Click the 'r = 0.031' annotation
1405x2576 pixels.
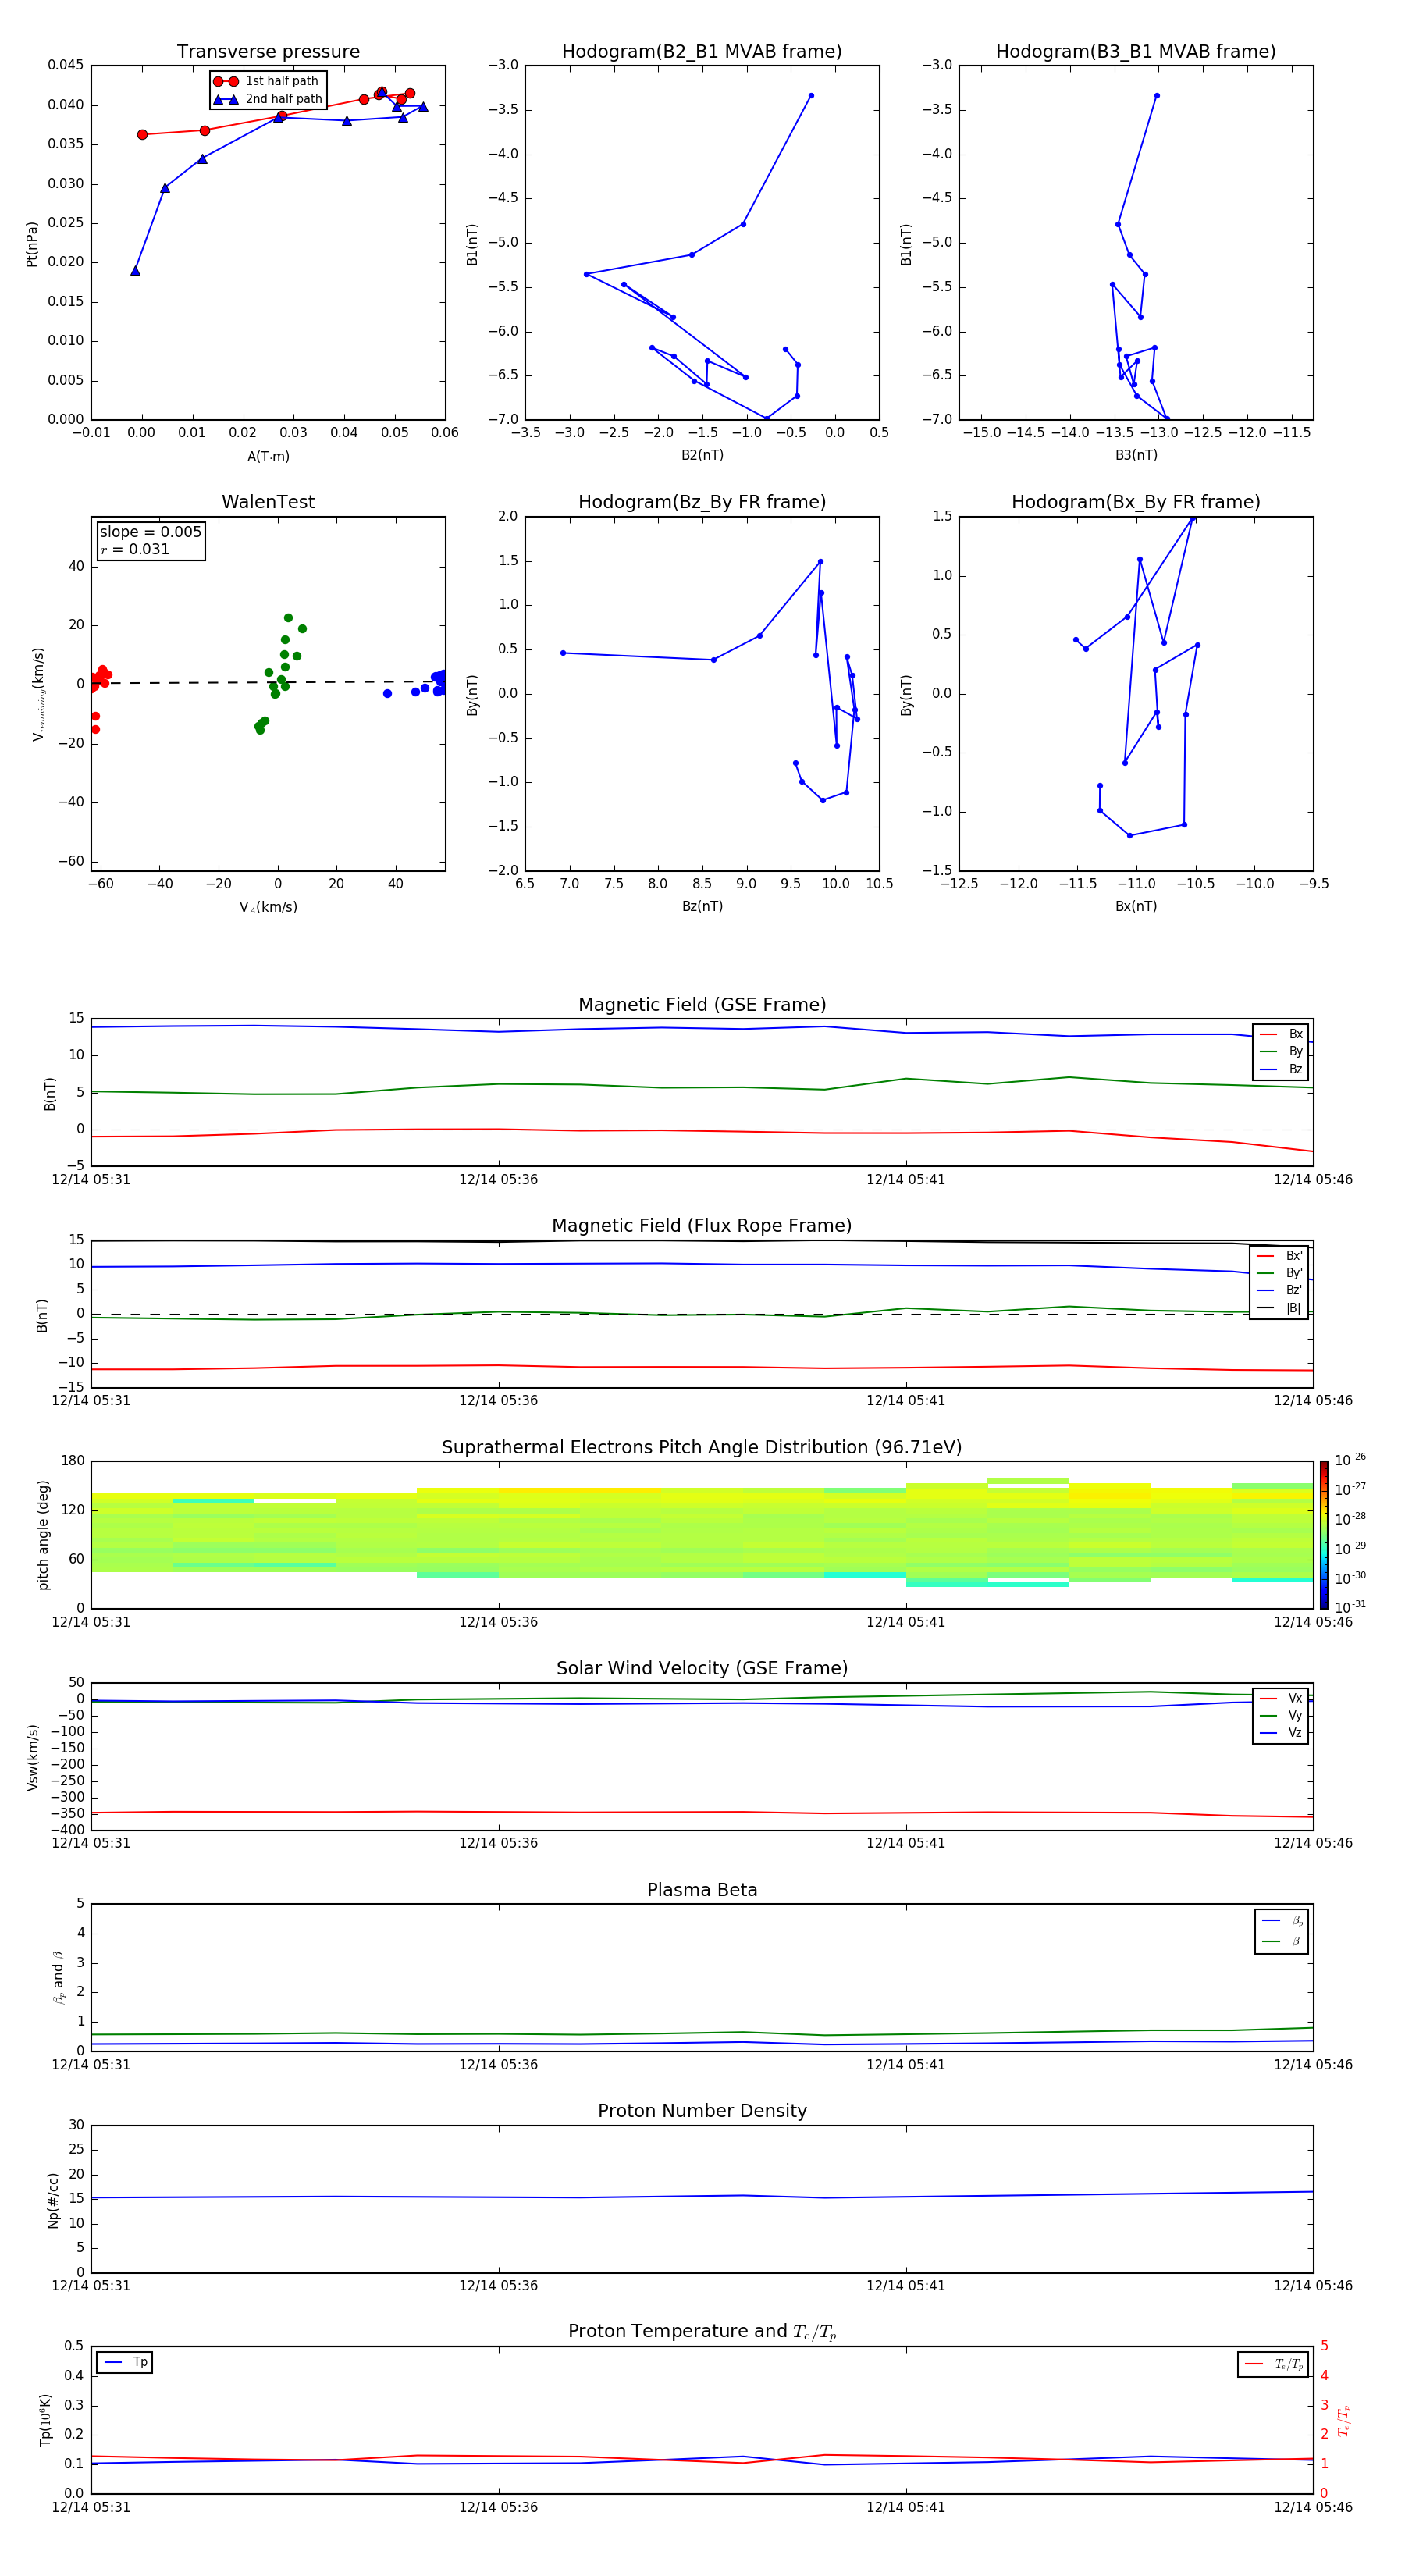[x=135, y=549]
